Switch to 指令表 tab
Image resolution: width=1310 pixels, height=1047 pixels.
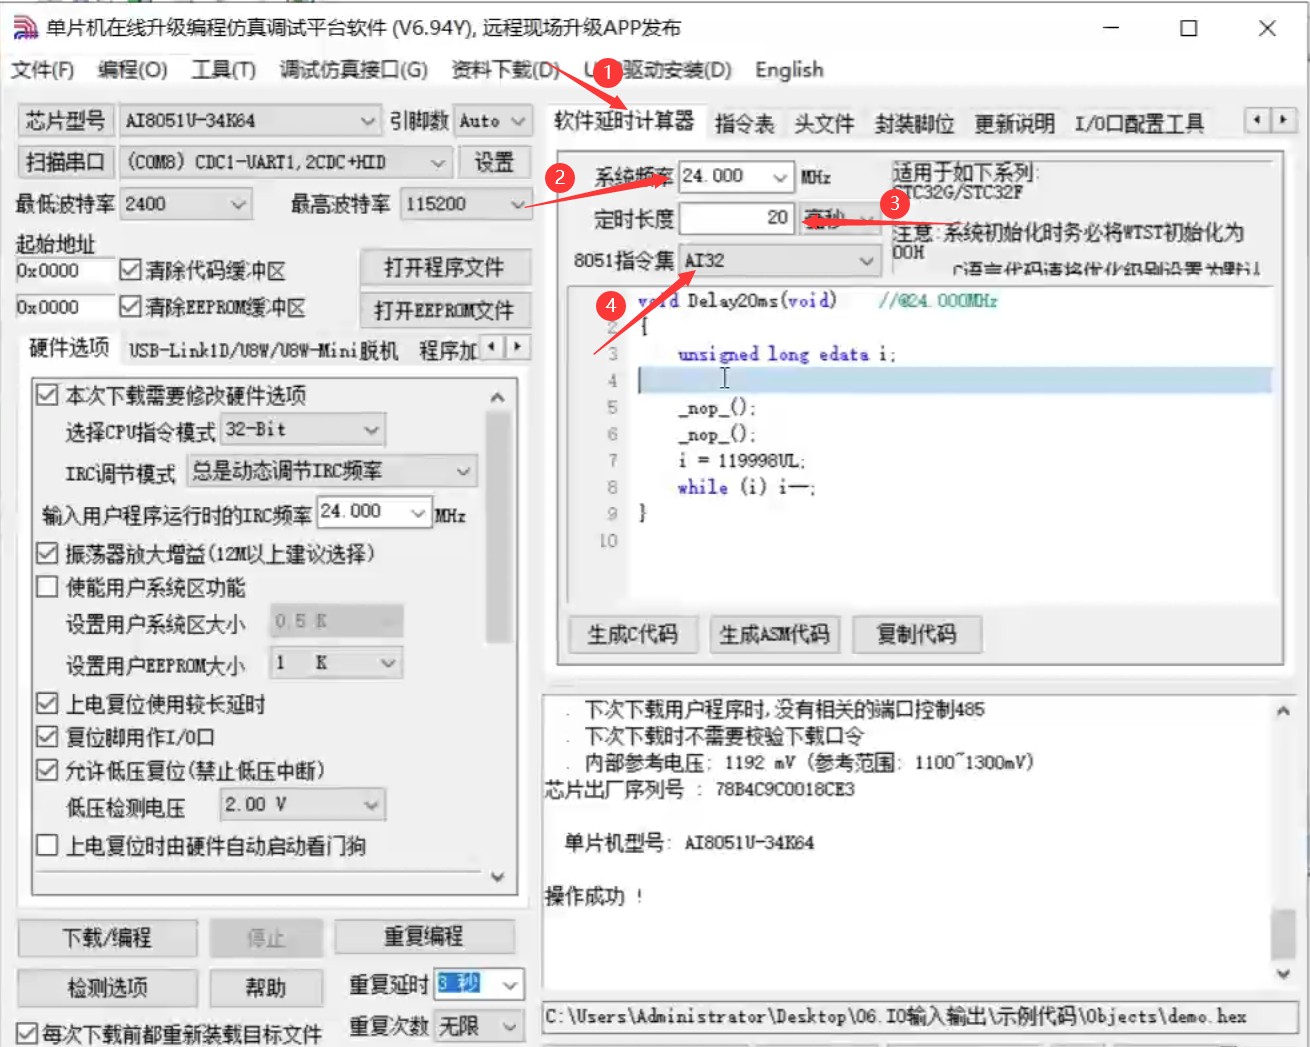[x=744, y=124]
